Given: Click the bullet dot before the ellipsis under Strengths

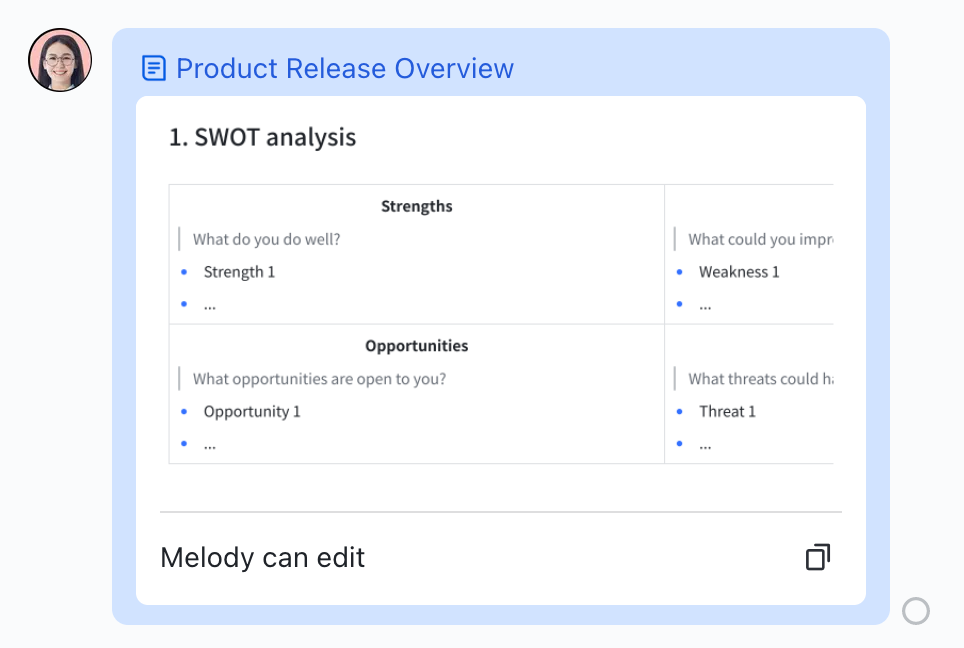Looking at the screenshot, I should [183, 304].
